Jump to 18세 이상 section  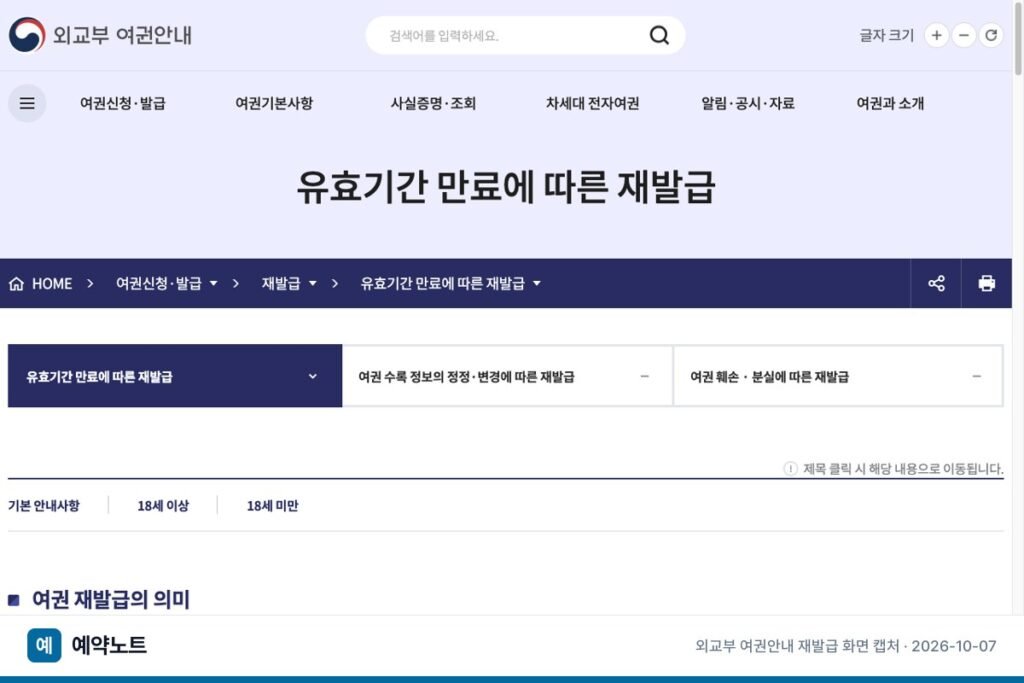(x=163, y=505)
